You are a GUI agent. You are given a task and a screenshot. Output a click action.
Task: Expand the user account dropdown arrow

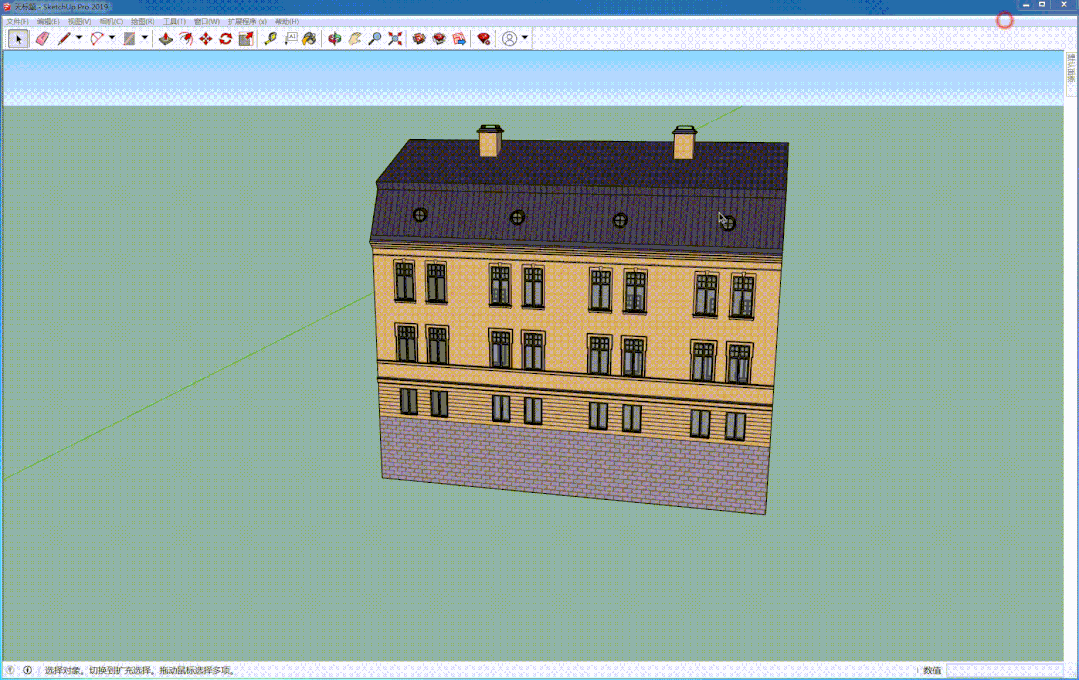click(525, 39)
